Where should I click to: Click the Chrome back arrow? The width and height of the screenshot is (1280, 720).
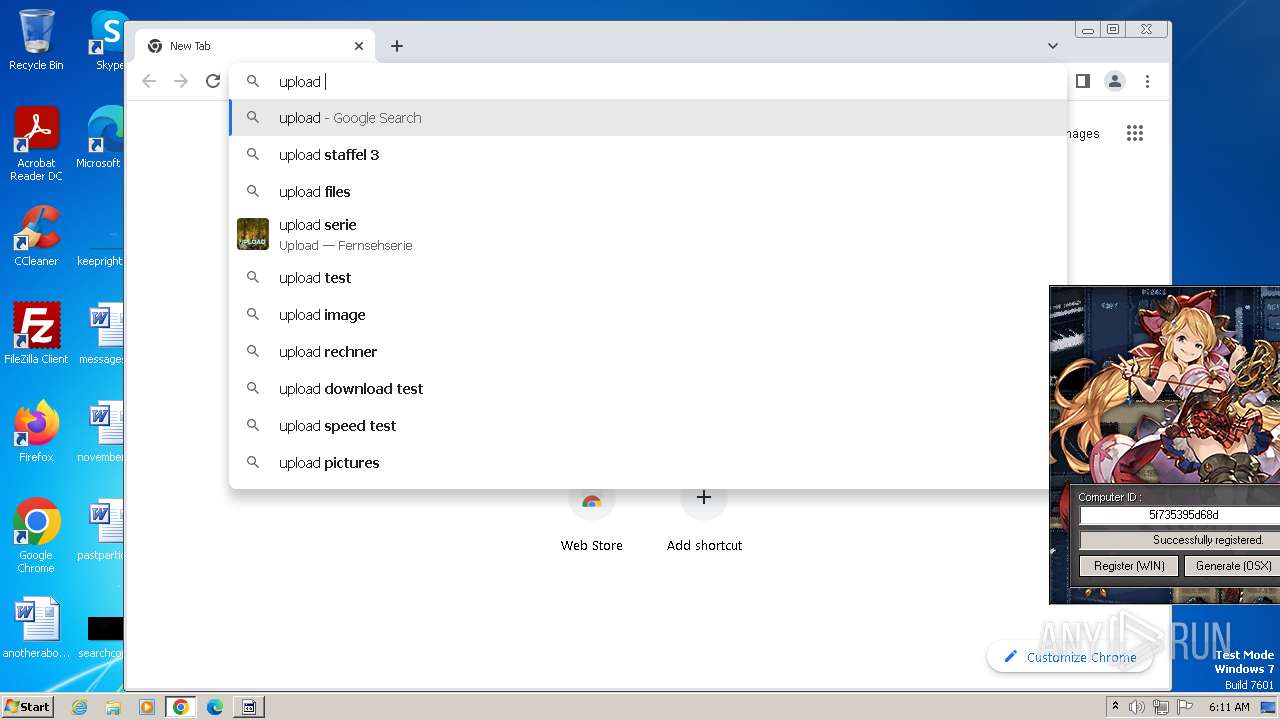click(149, 81)
